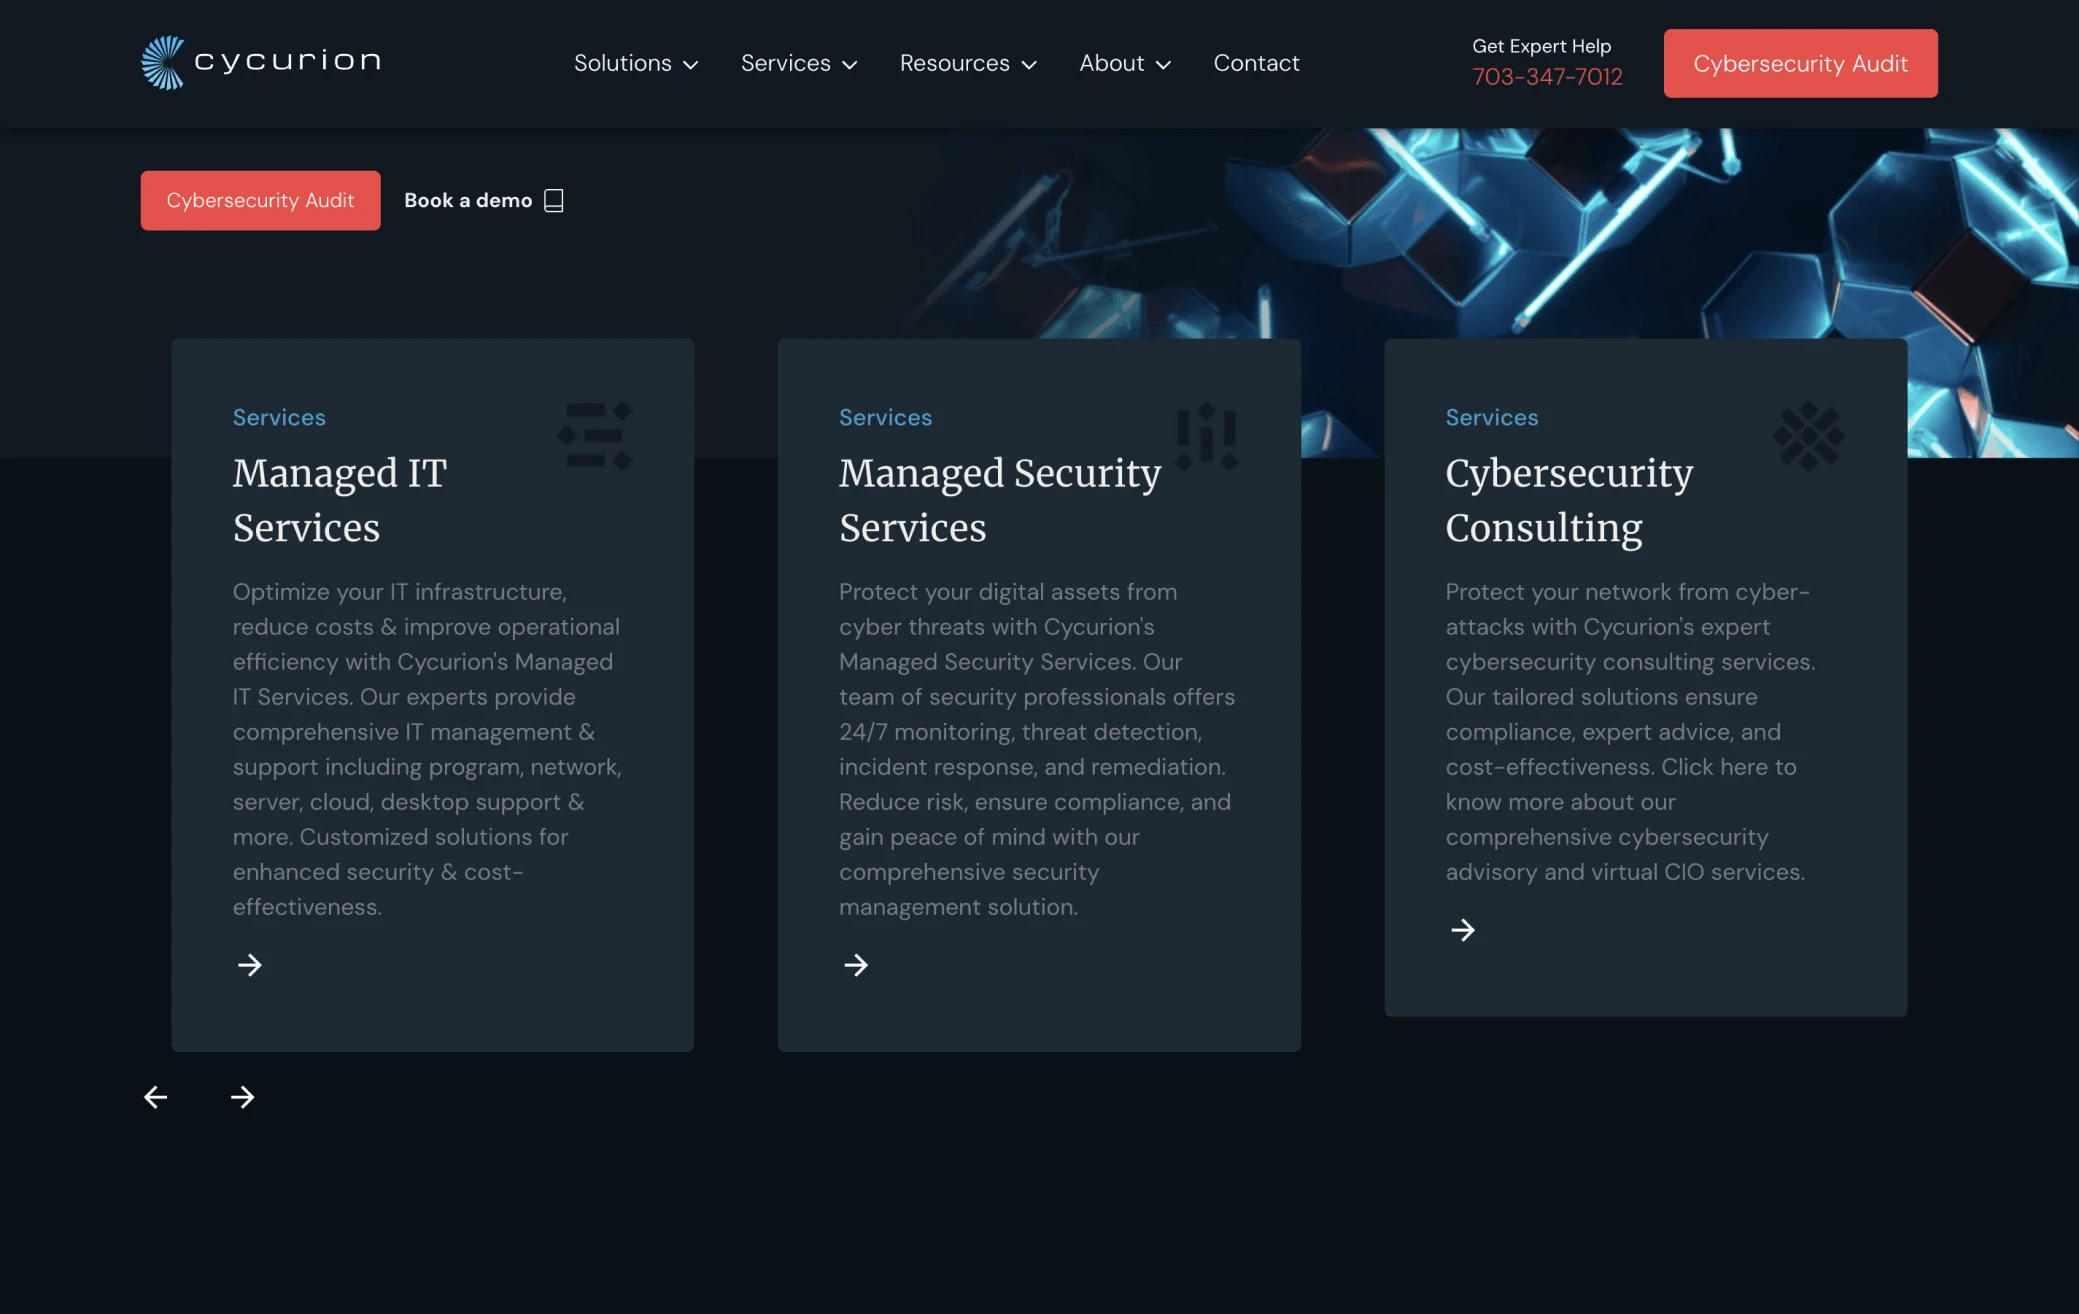This screenshot has width=2079, height=1314.
Task: Click the hero Cybersecurity Audit button
Action: click(260, 200)
